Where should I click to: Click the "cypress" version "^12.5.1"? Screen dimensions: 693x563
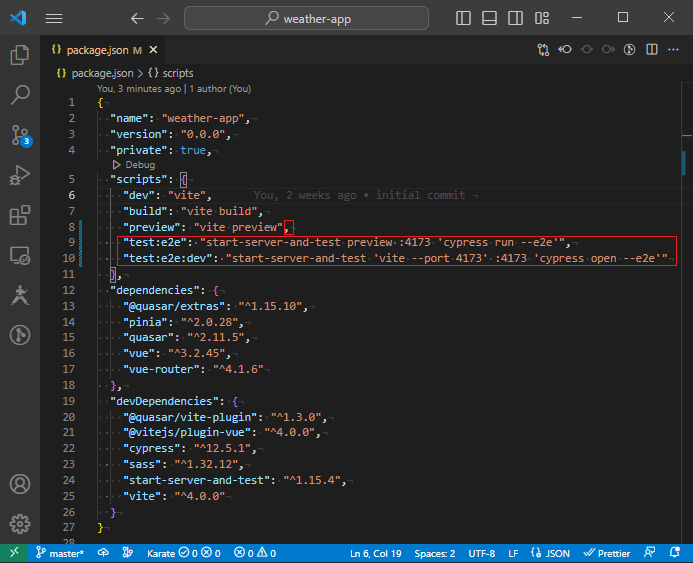click(x=222, y=449)
